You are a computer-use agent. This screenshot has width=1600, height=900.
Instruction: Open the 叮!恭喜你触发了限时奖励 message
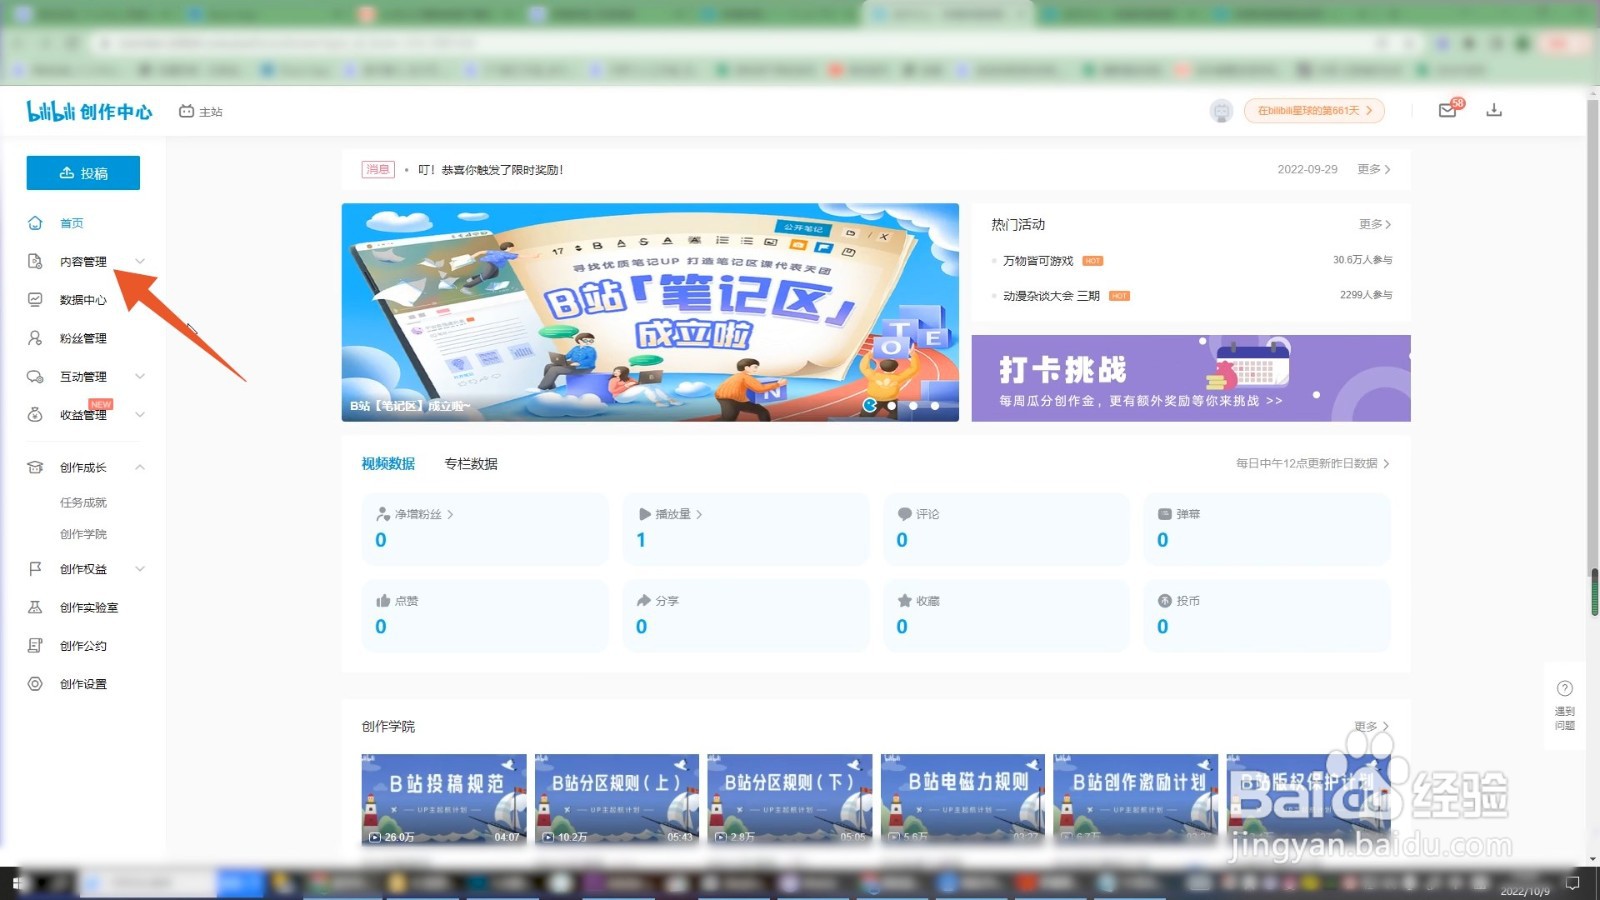[490, 170]
